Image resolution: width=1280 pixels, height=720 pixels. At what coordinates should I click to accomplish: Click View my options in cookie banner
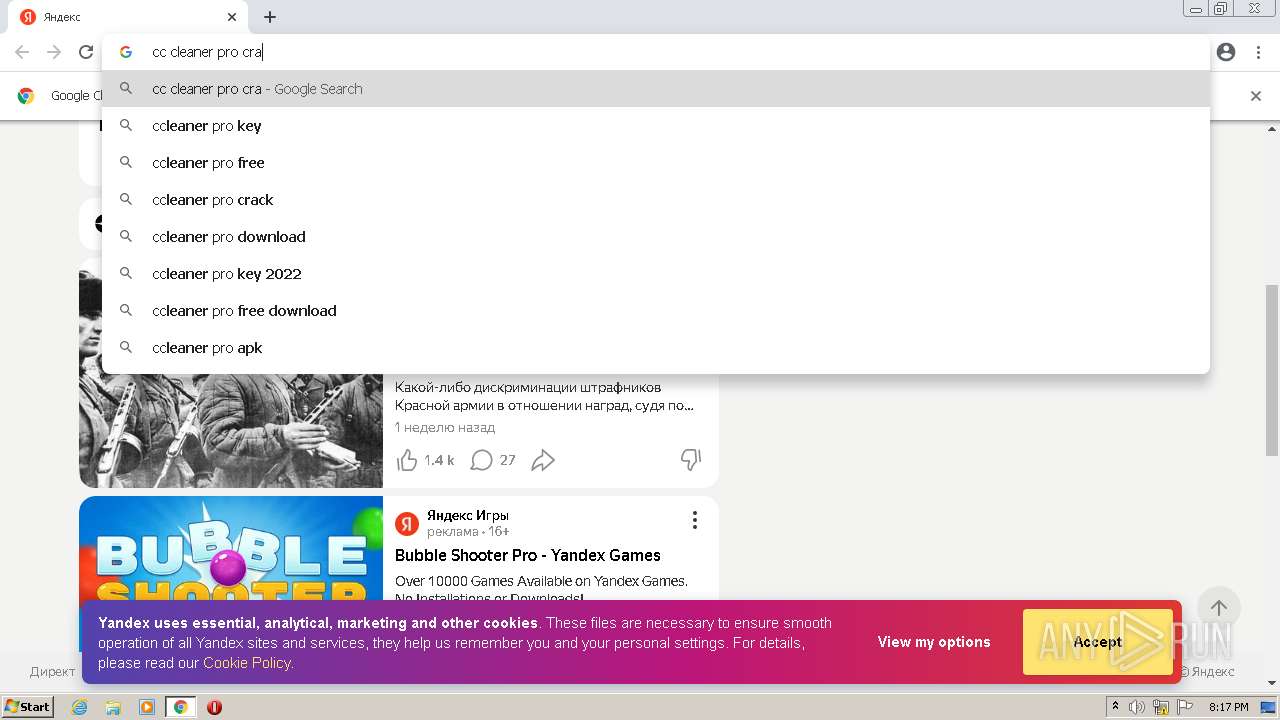click(934, 642)
